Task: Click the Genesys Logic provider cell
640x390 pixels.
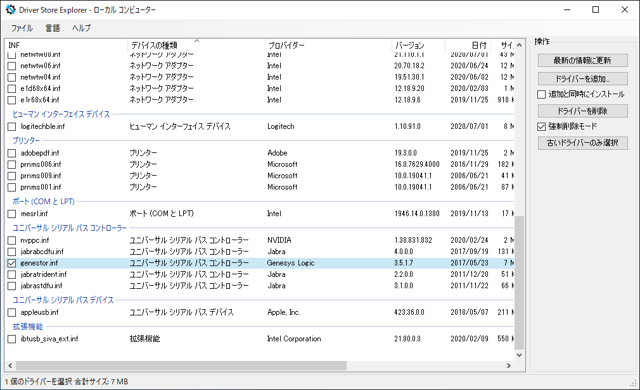Action: pyautogui.click(x=291, y=263)
